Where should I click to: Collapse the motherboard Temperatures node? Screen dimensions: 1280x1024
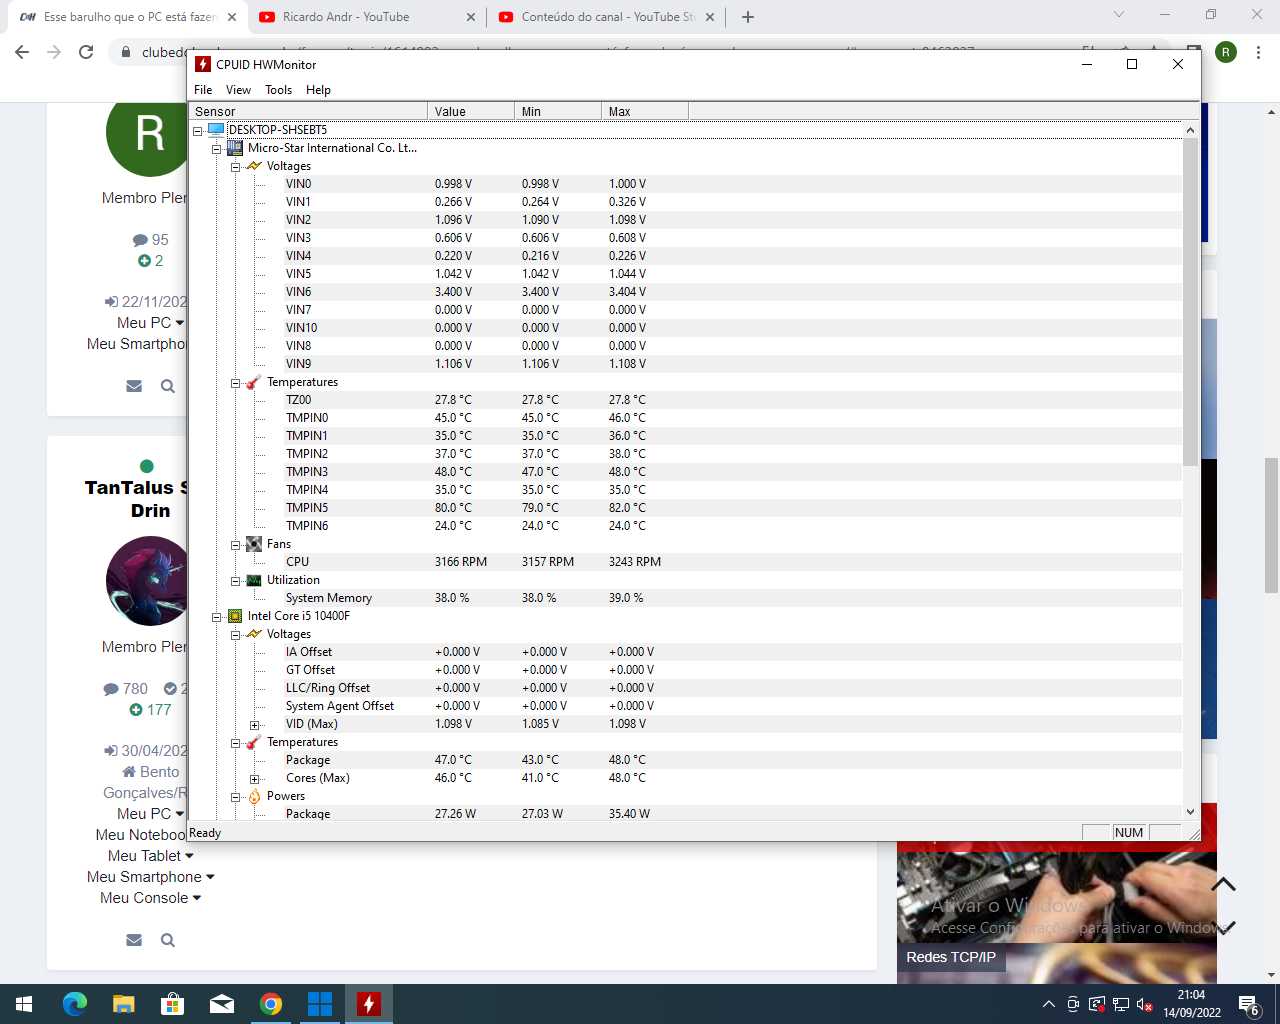[235, 383]
